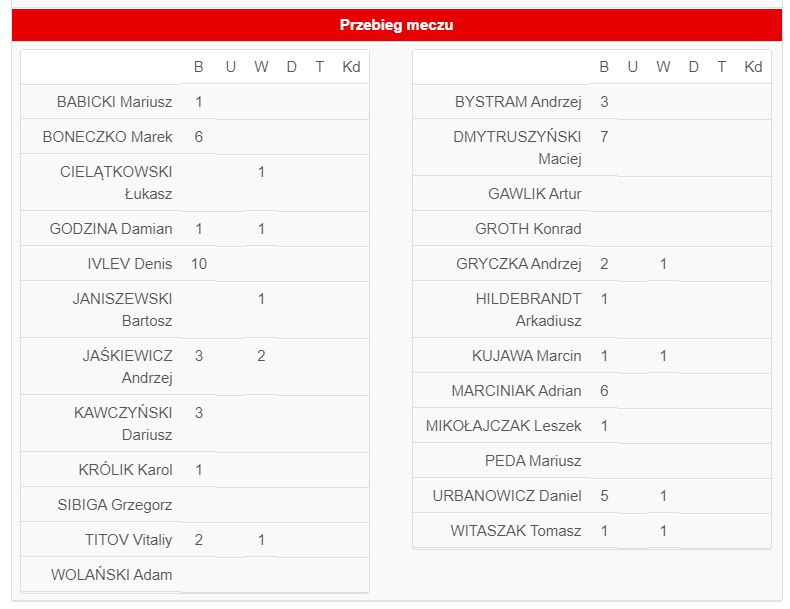The image size is (790, 609).
Task: Click TITOV Vitaliy player name
Action: point(128,539)
